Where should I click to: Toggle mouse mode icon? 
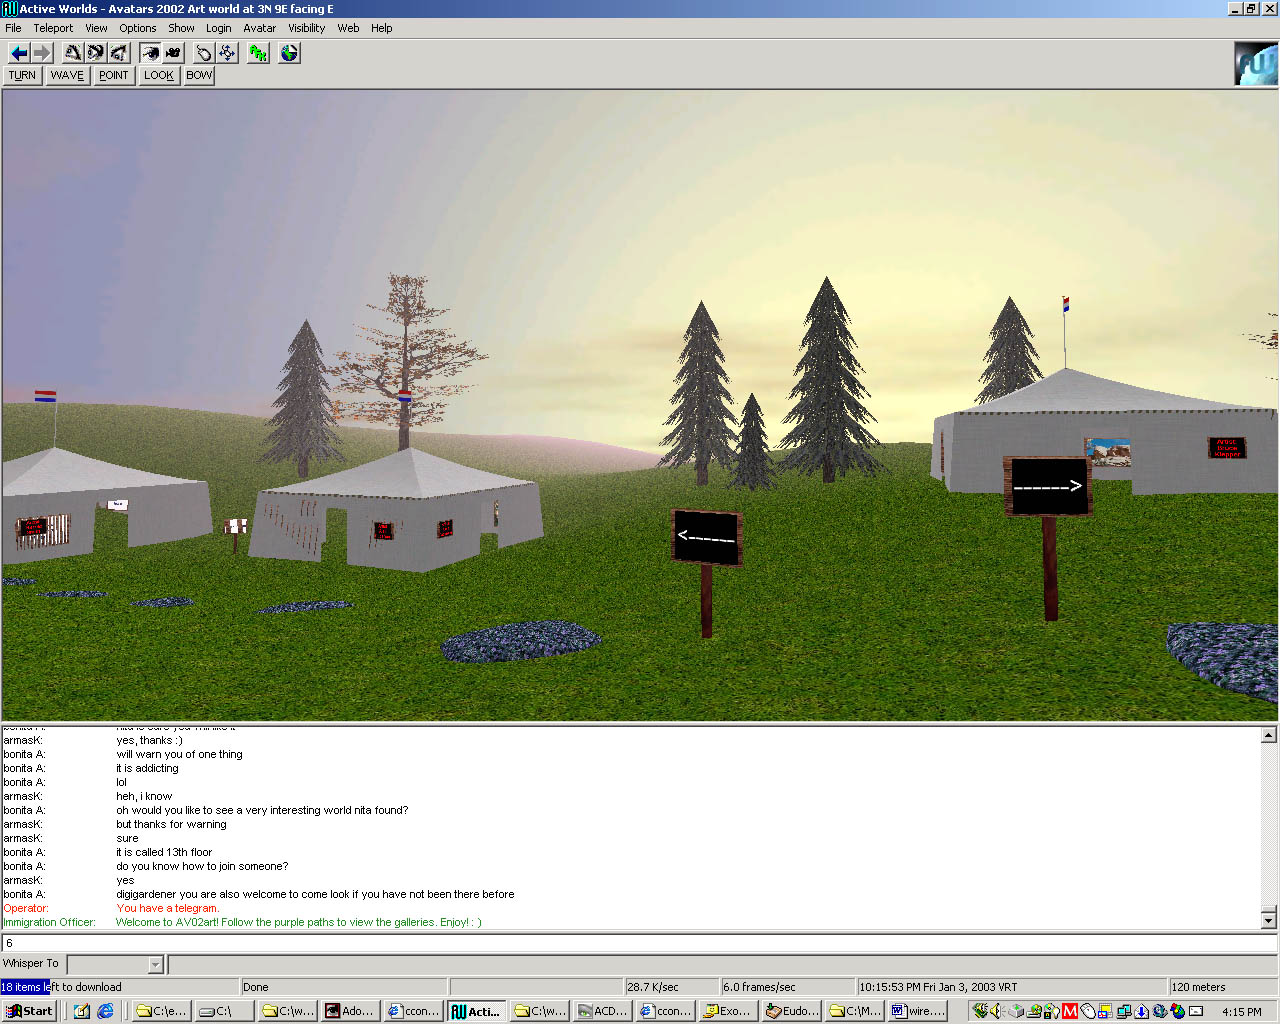point(204,53)
